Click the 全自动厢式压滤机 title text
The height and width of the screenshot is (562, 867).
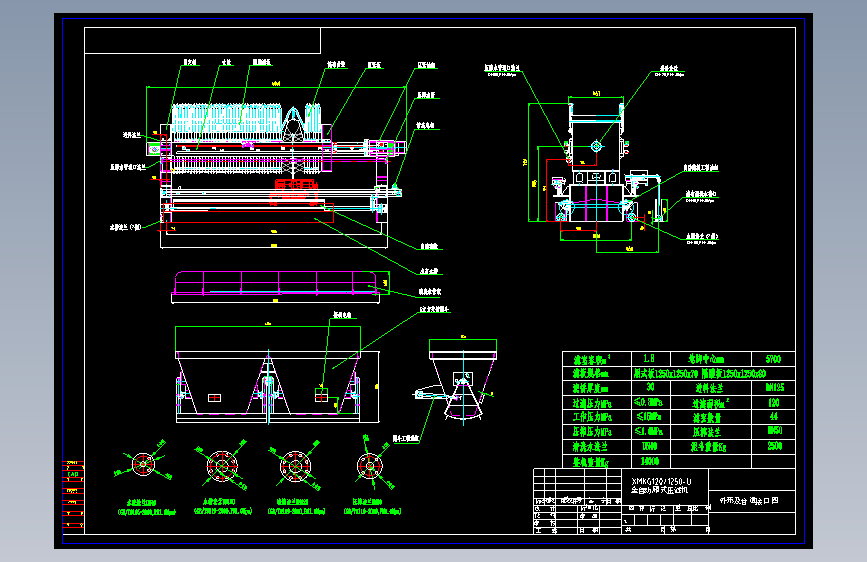pyautogui.click(x=660, y=490)
